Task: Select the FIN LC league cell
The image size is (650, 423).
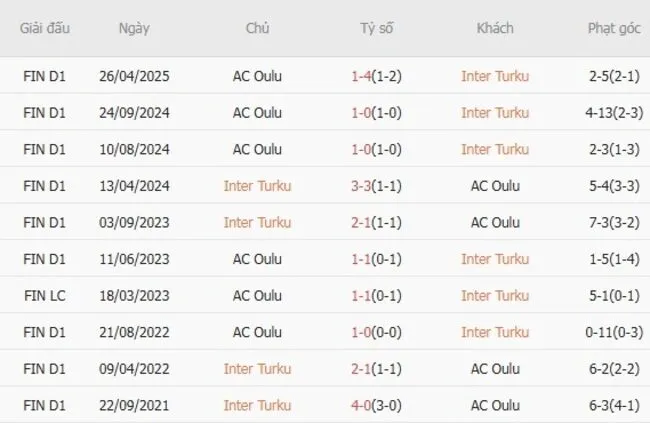Action: pyautogui.click(x=46, y=296)
